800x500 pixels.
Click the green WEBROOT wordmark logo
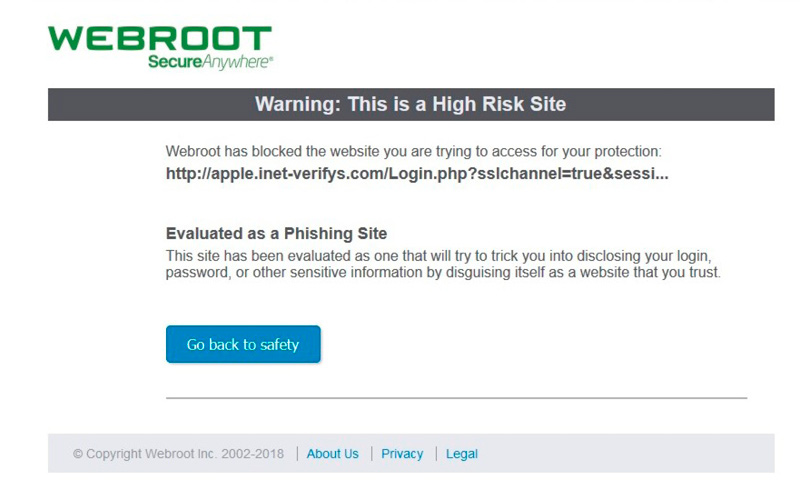[160, 39]
